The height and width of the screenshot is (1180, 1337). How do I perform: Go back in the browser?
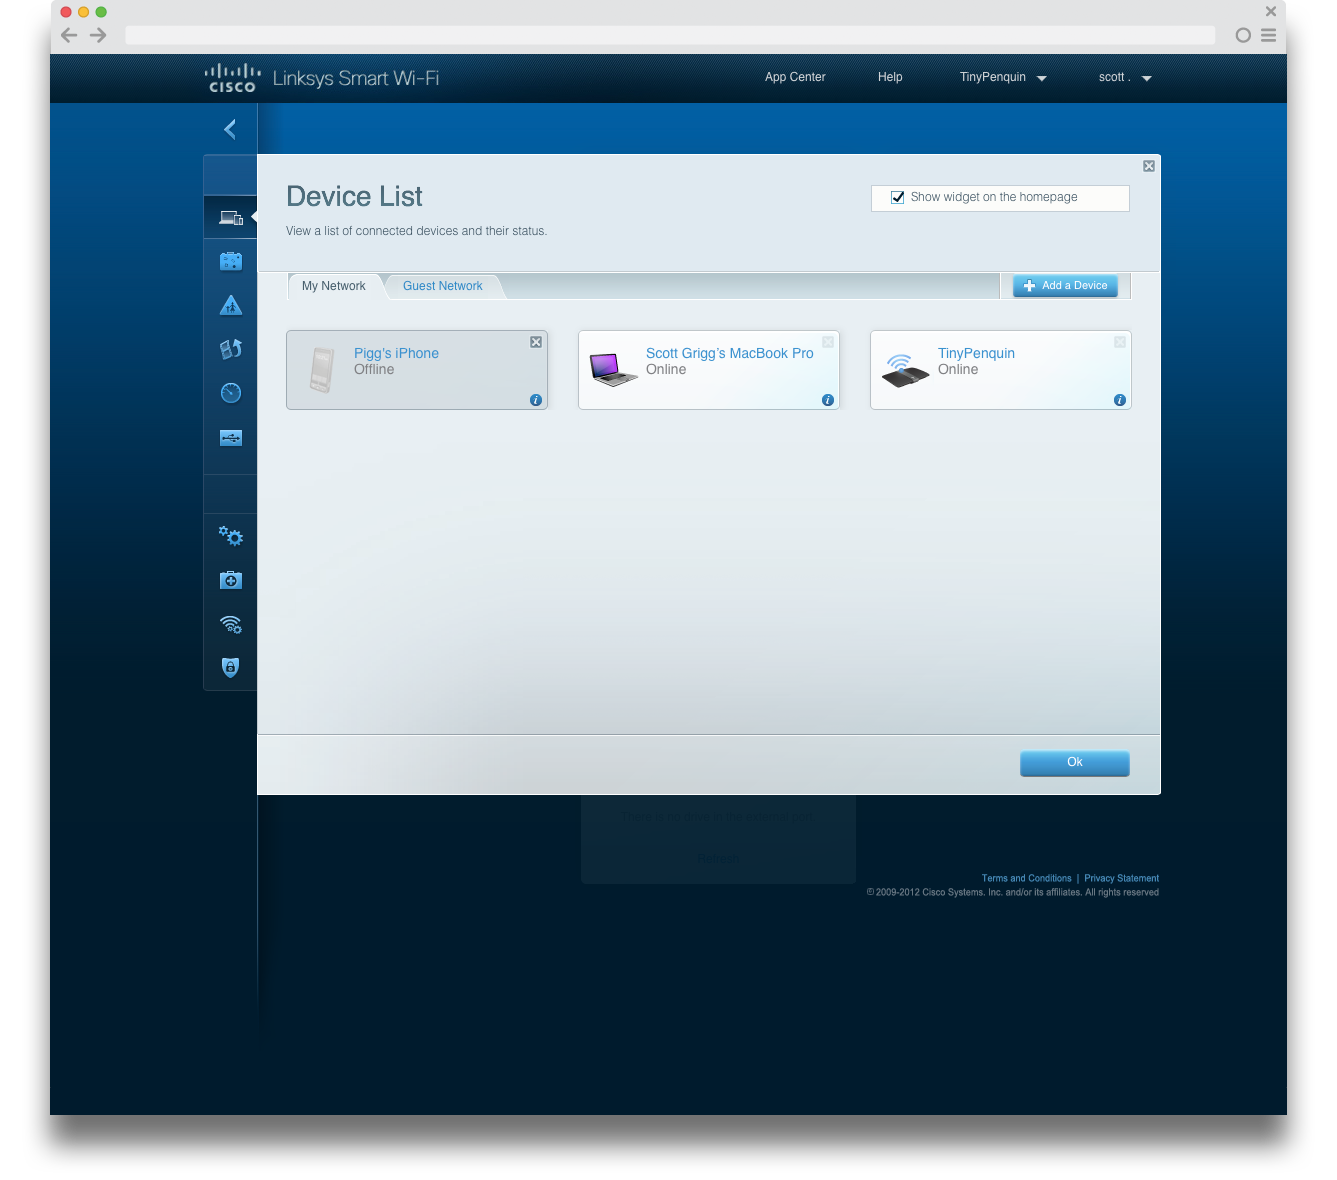tap(69, 35)
